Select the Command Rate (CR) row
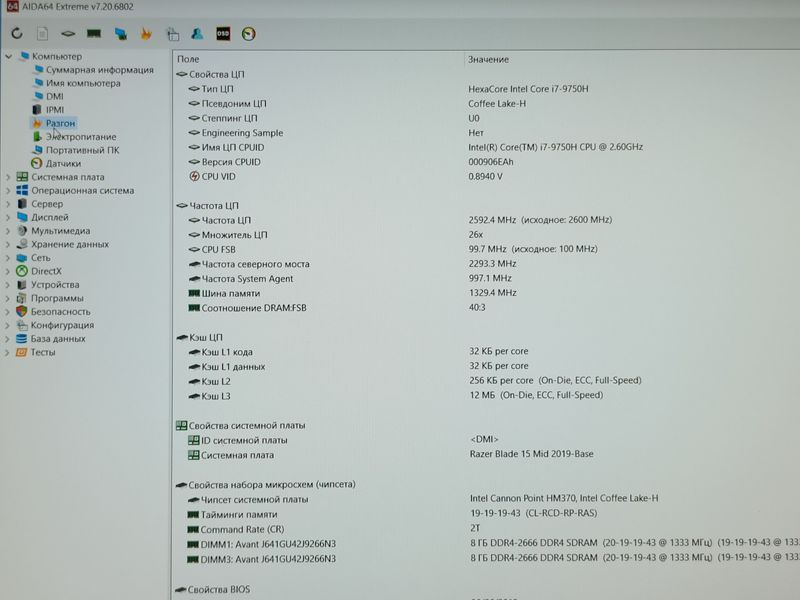The height and width of the screenshot is (600, 800). click(487, 529)
